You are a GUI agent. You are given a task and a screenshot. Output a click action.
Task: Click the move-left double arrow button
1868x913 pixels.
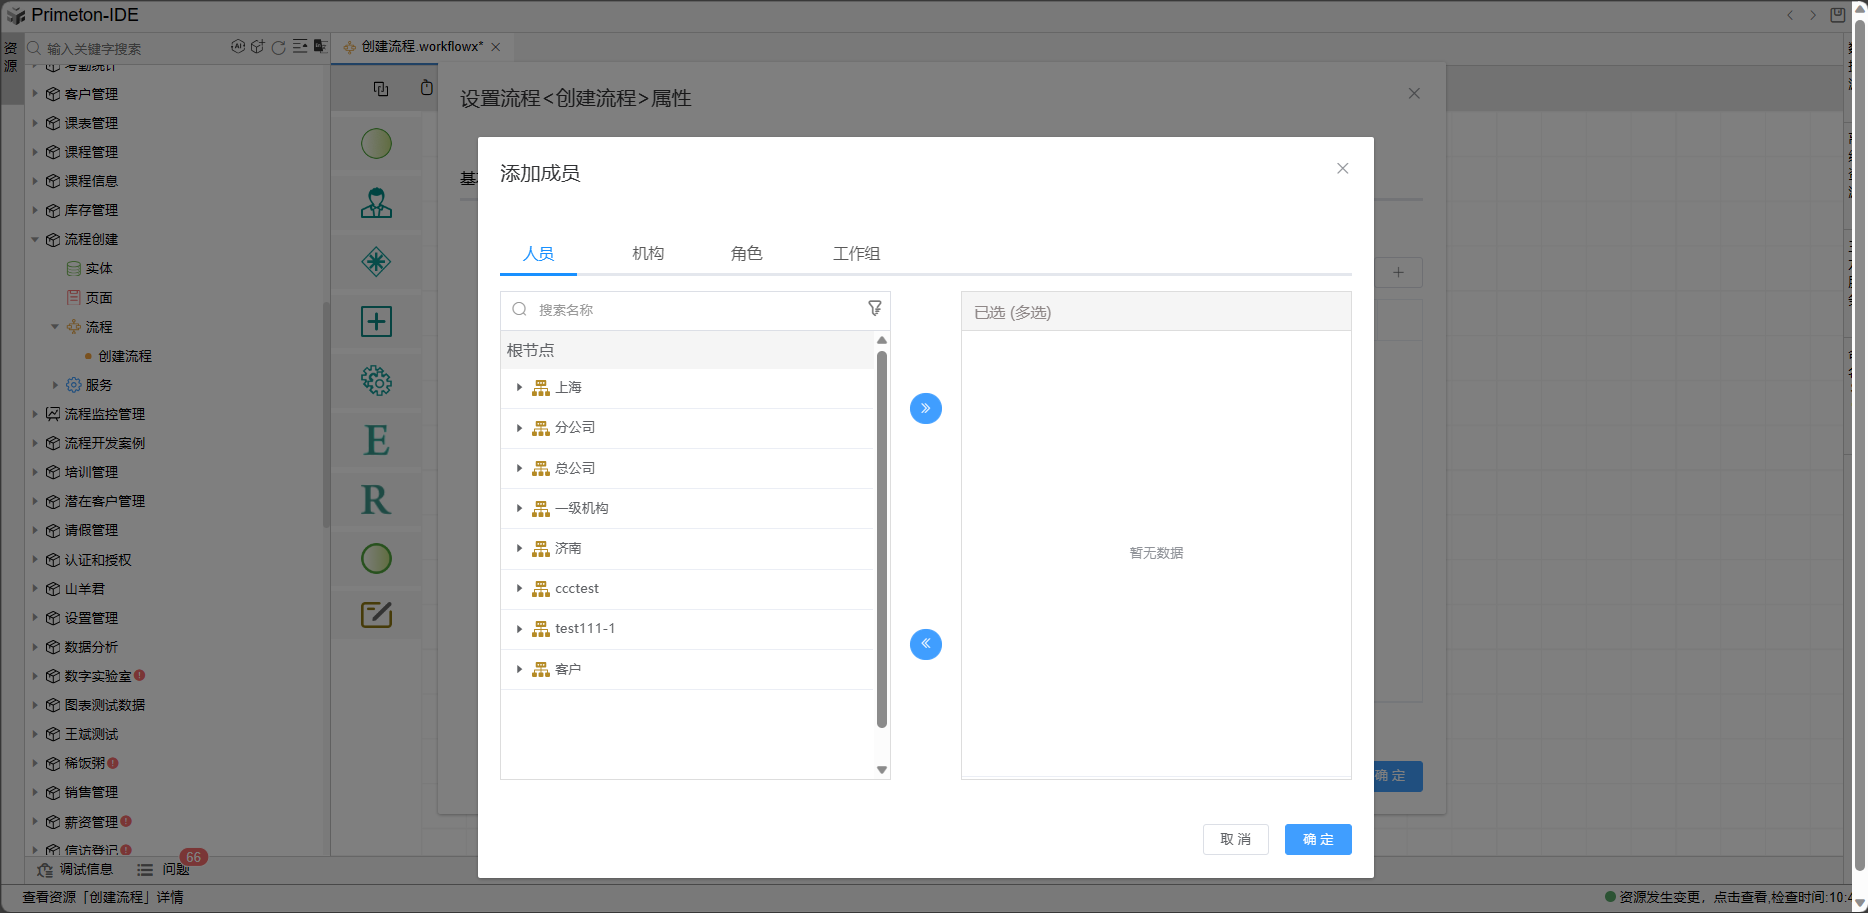(925, 644)
